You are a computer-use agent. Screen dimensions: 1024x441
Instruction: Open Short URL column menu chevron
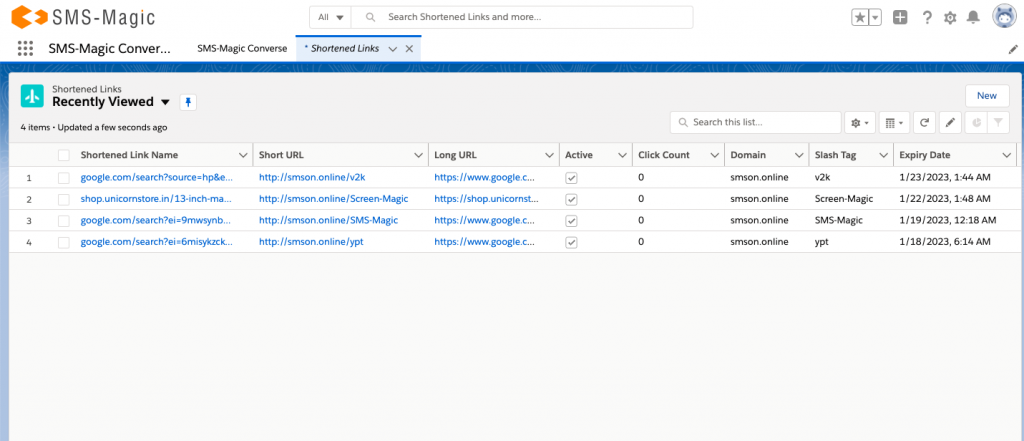pos(419,155)
